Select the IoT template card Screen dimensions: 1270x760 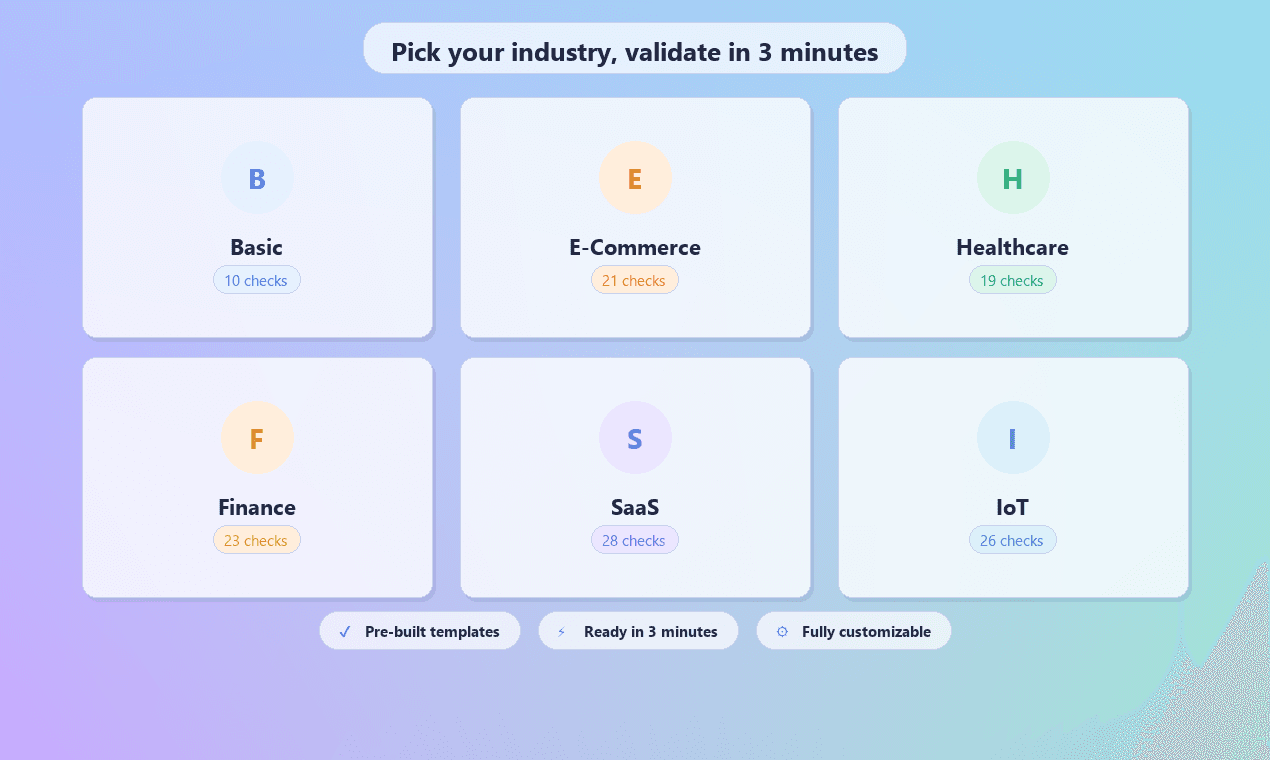(x=1013, y=477)
